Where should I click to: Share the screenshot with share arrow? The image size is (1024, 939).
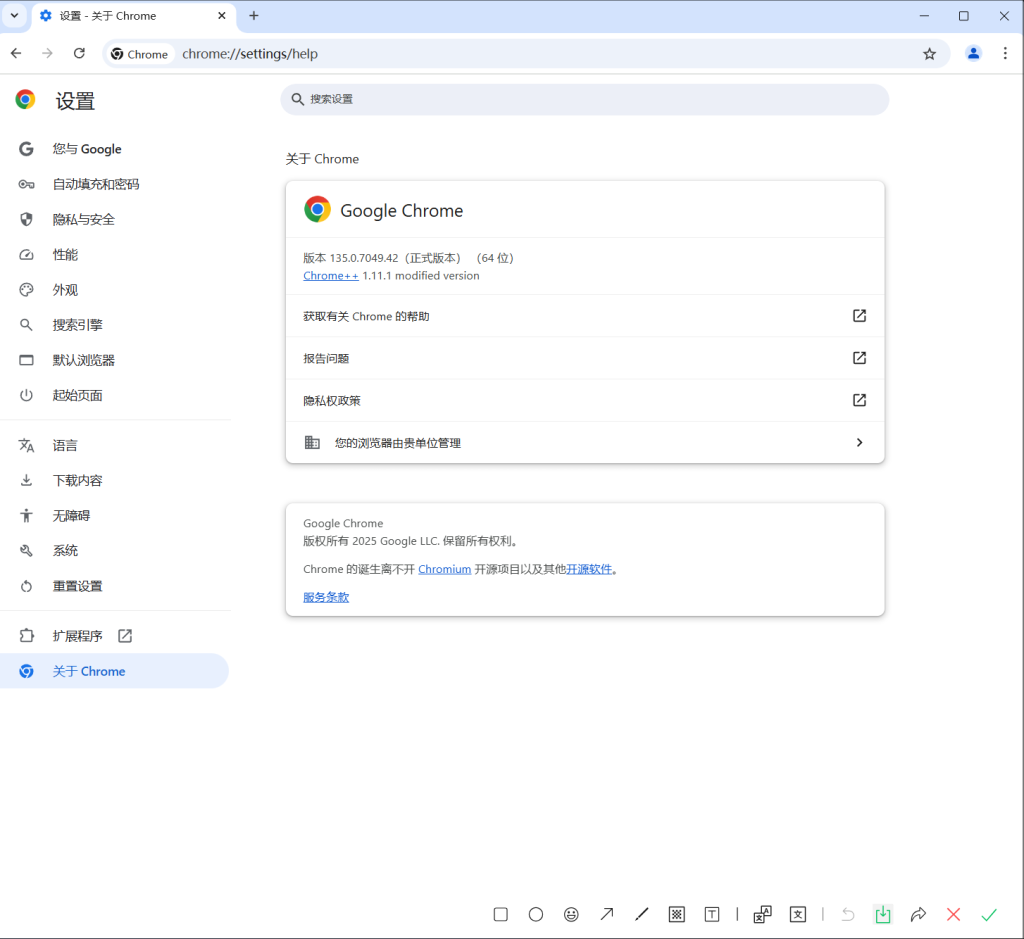[x=918, y=914]
